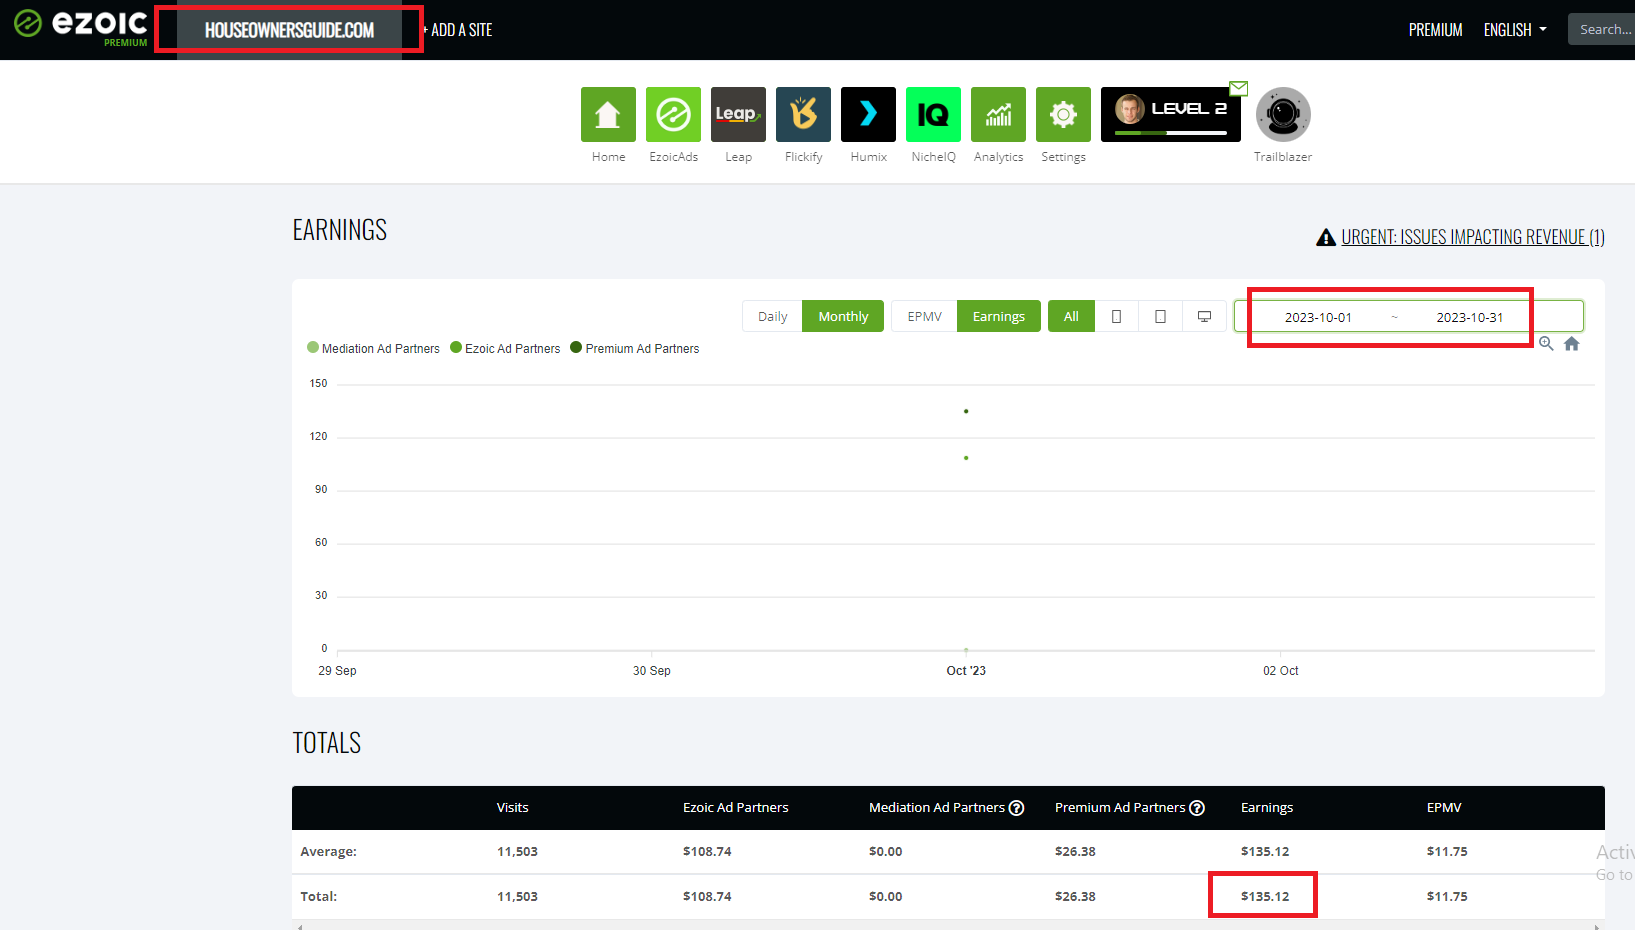Open the Premium menu item
The image size is (1635, 930).
coord(1435,30)
